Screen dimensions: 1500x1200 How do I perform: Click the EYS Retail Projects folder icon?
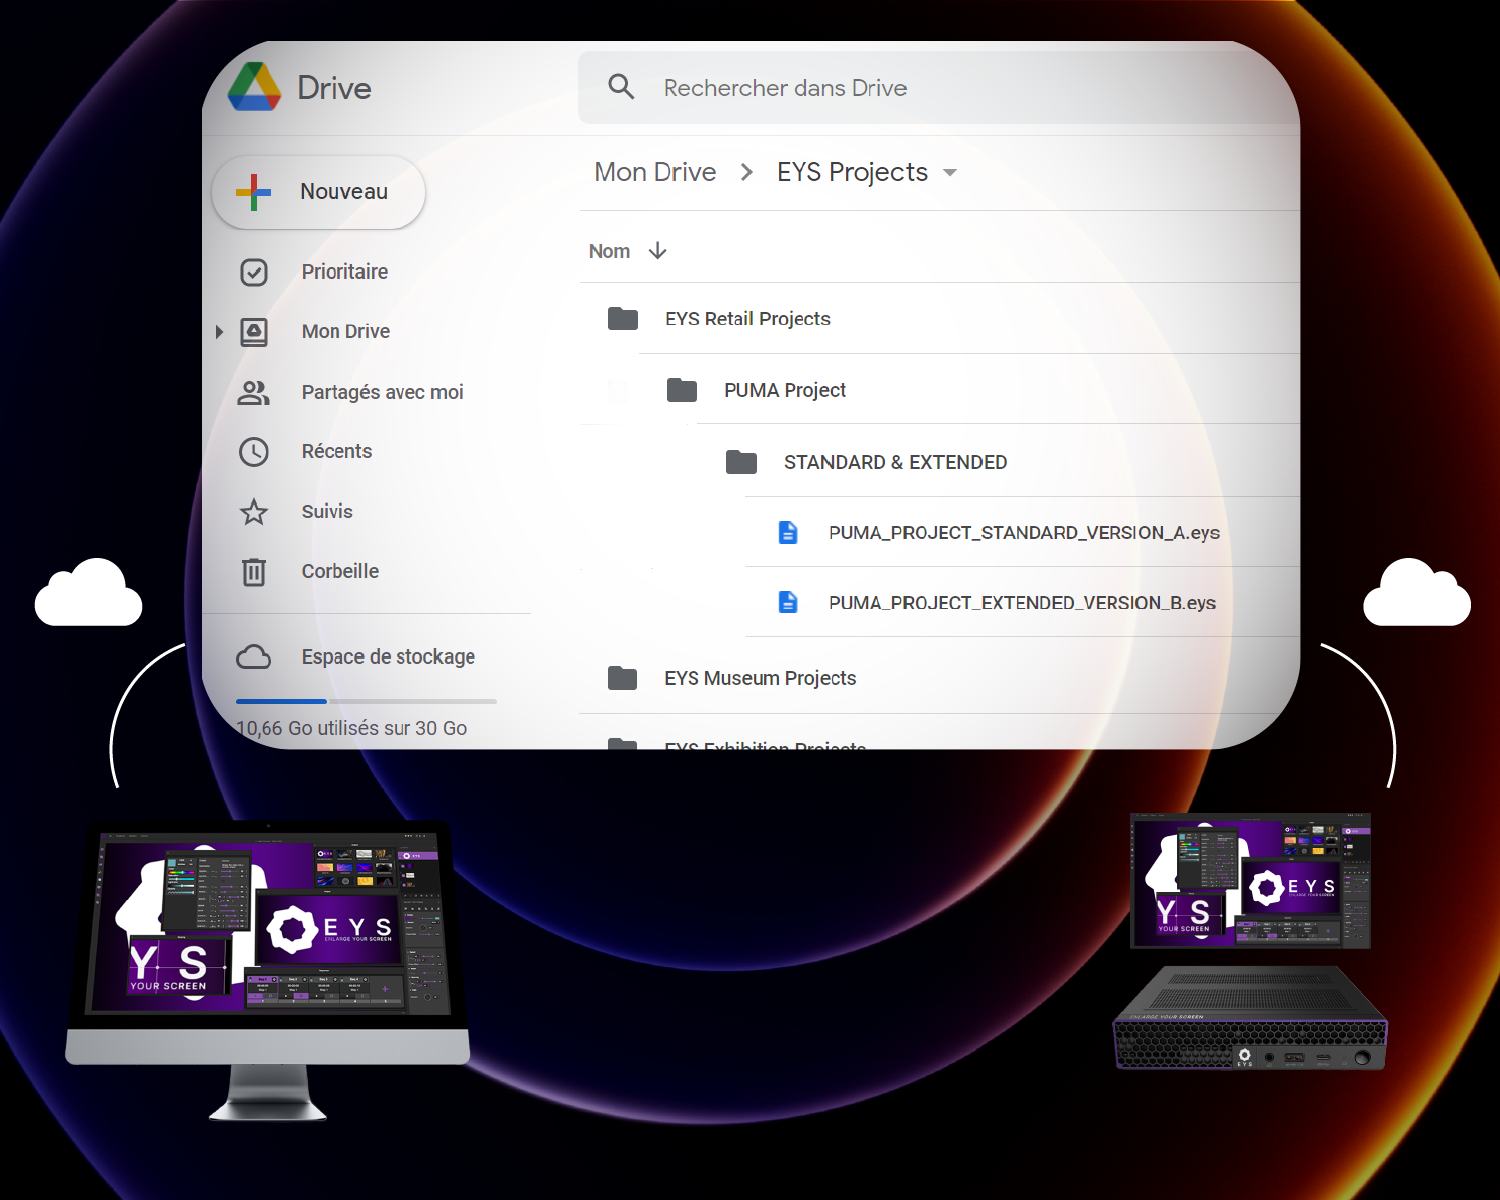623,319
